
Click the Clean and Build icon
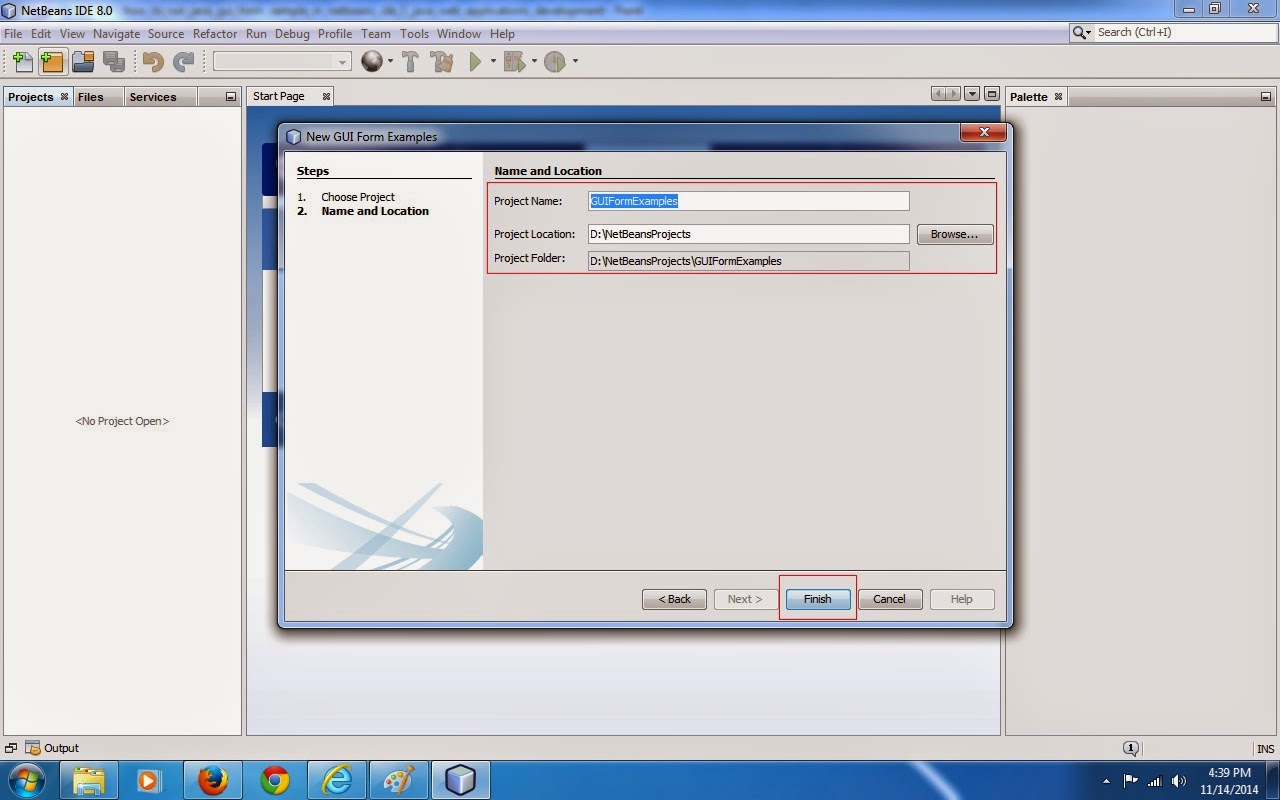point(442,62)
